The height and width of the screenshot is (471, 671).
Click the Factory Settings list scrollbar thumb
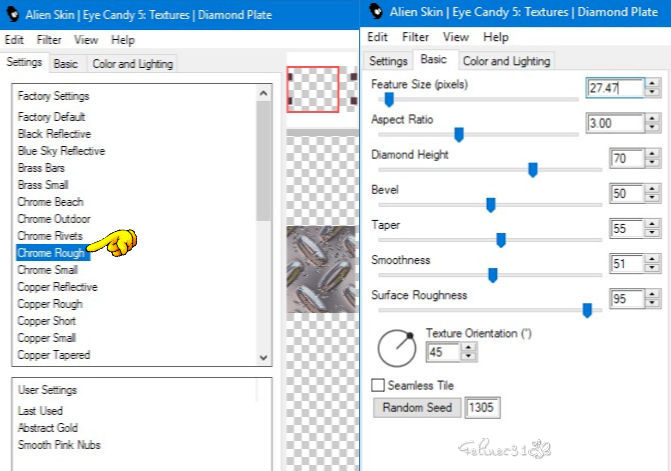point(264,161)
